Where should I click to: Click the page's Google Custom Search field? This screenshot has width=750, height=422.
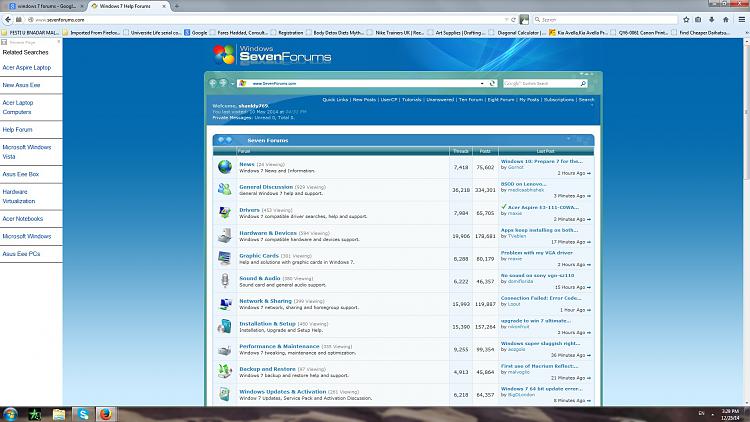(x=540, y=84)
